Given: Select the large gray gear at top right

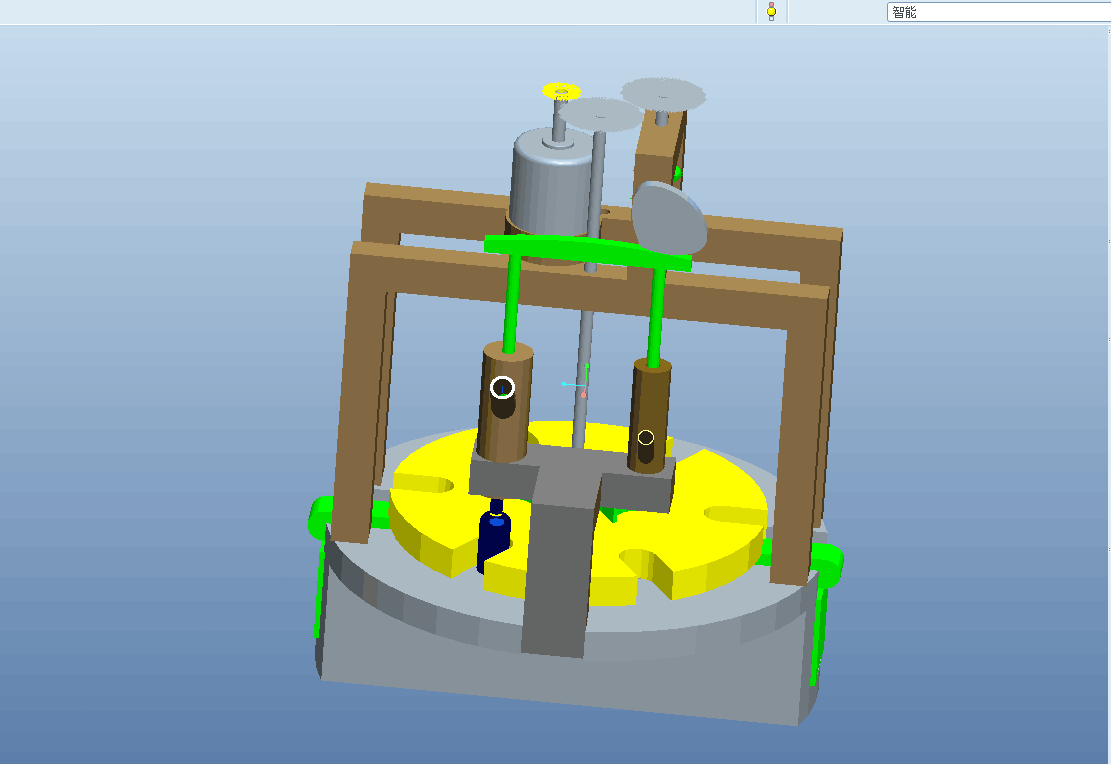Looking at the screenshot, I should pos(663,94).
